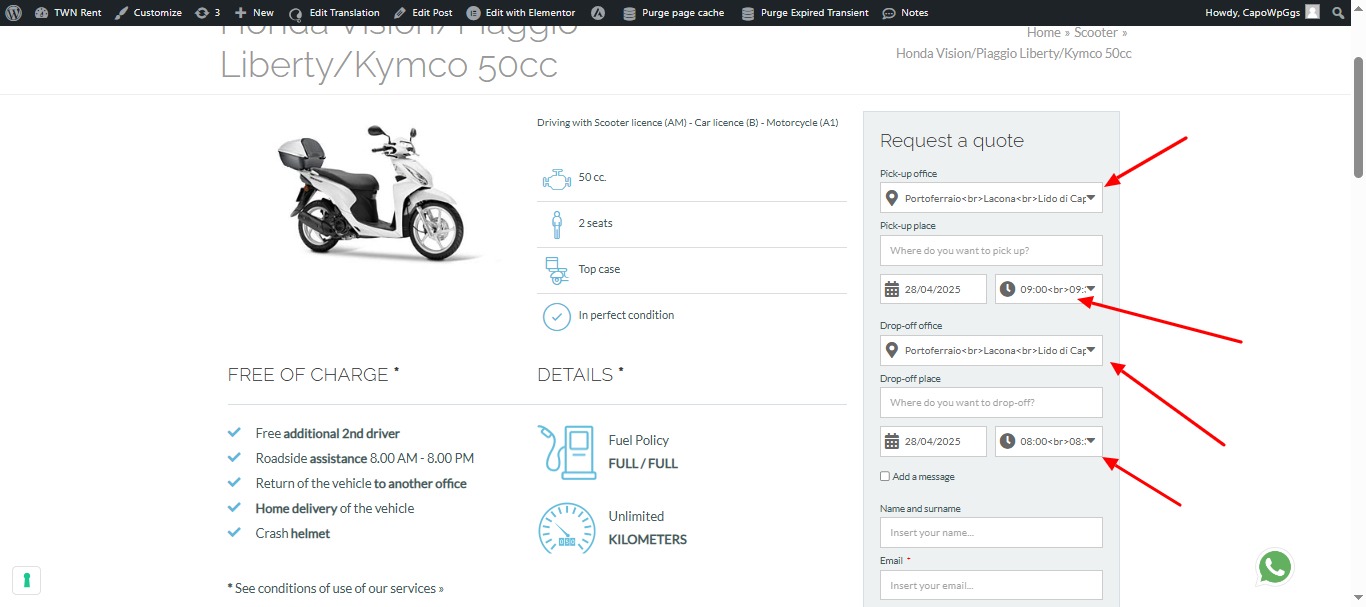
Task: Click the Pick-up place input field
Action: click(x=991, y=250)
